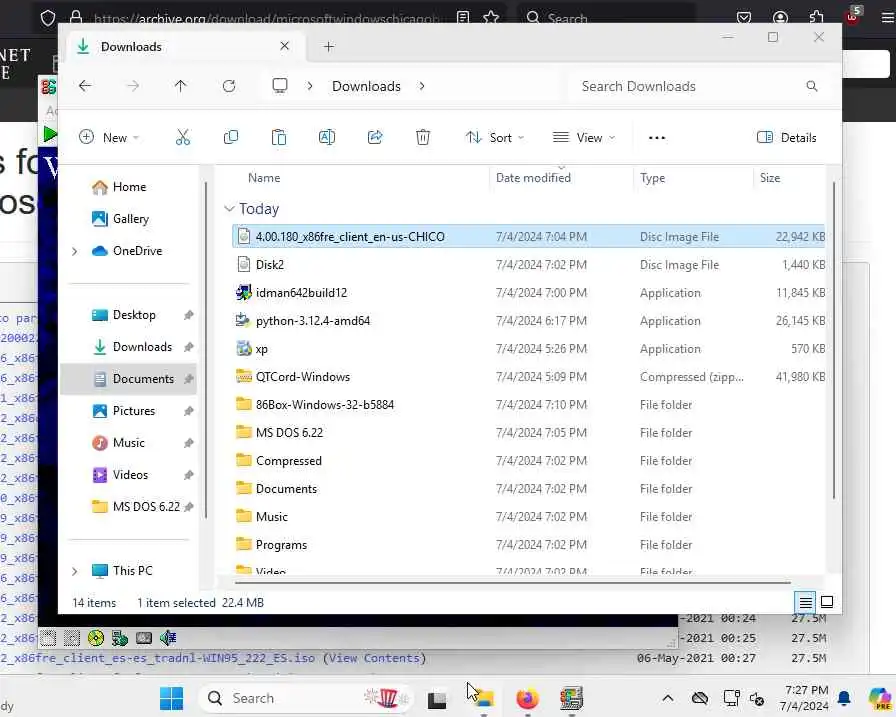Viewport: 896px width, 717px height.
Task: Sort by Type column header
Action: [x=653, y=178]
